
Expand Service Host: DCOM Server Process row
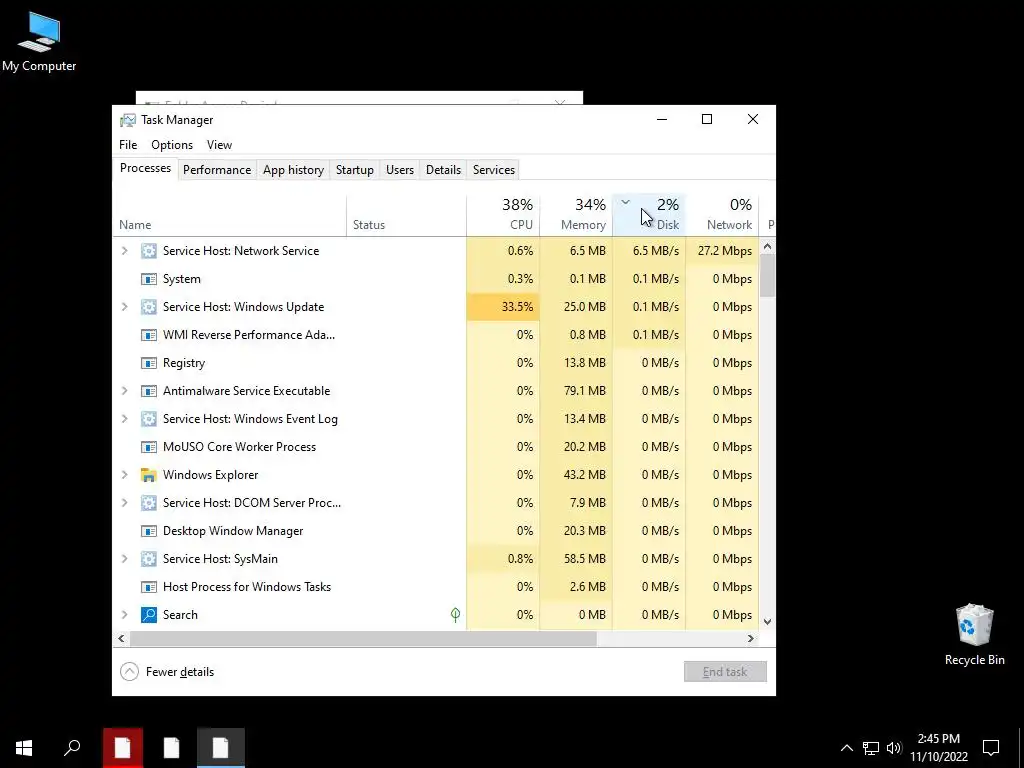click(125, 503)
